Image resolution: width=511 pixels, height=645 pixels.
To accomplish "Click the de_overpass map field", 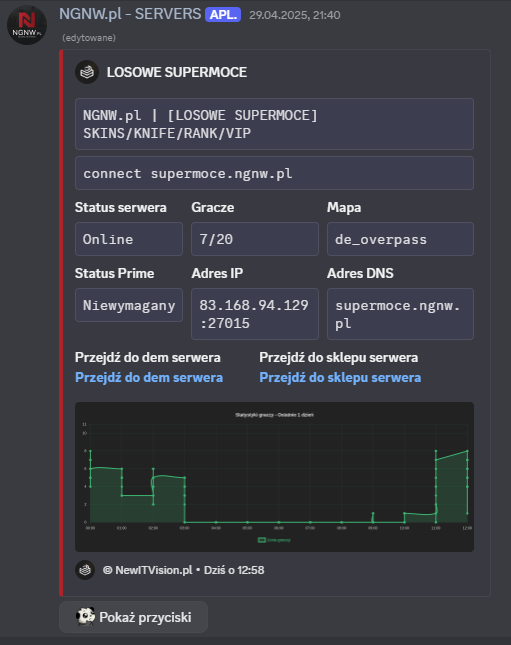I will (x=400, y=239).
